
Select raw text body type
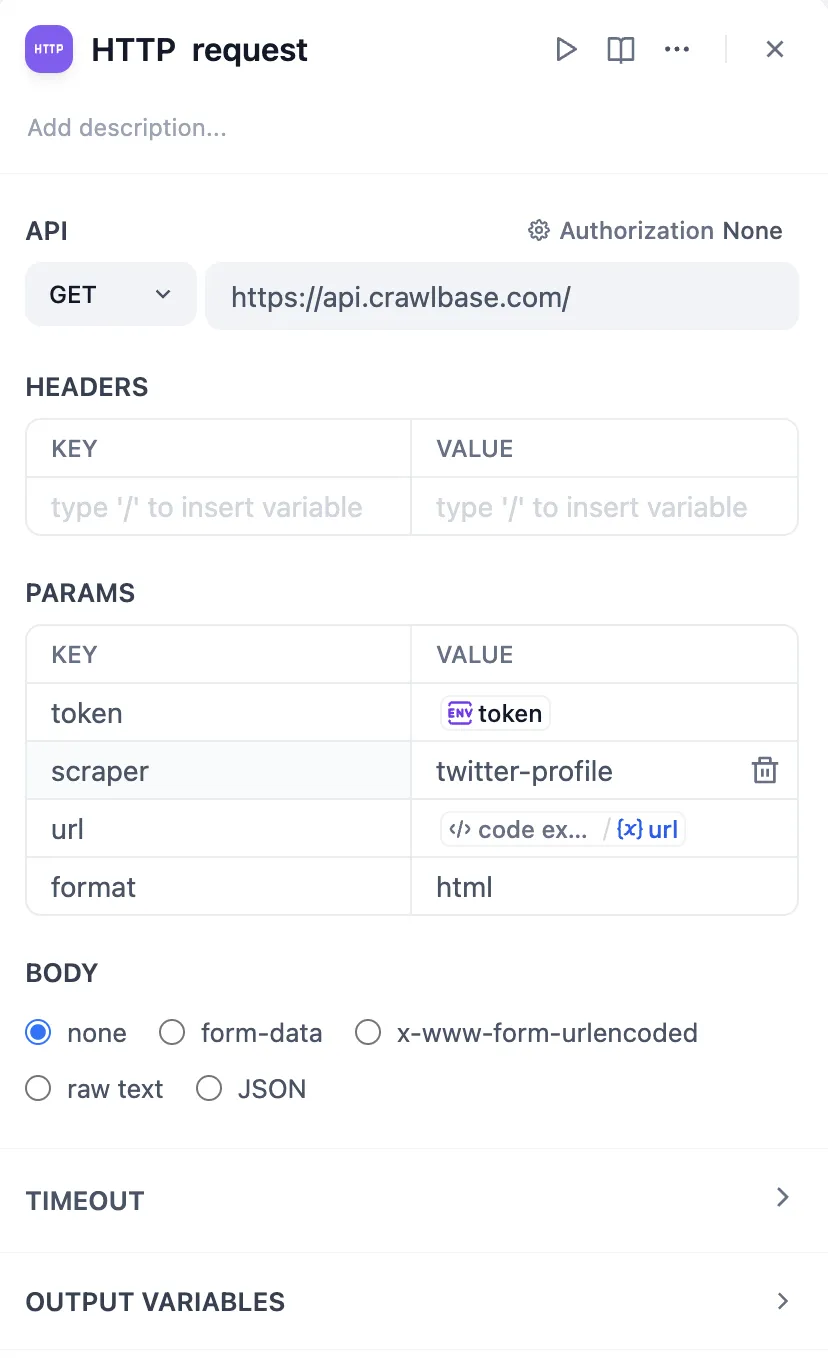[x=39, y=1089]
